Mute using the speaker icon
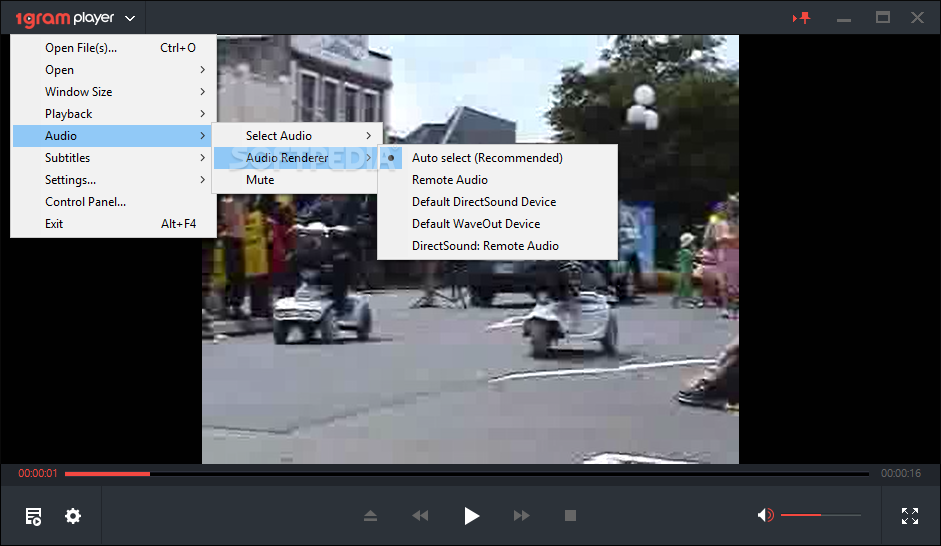The height and width of the screenshot is (546, 941). coord(765,515)
